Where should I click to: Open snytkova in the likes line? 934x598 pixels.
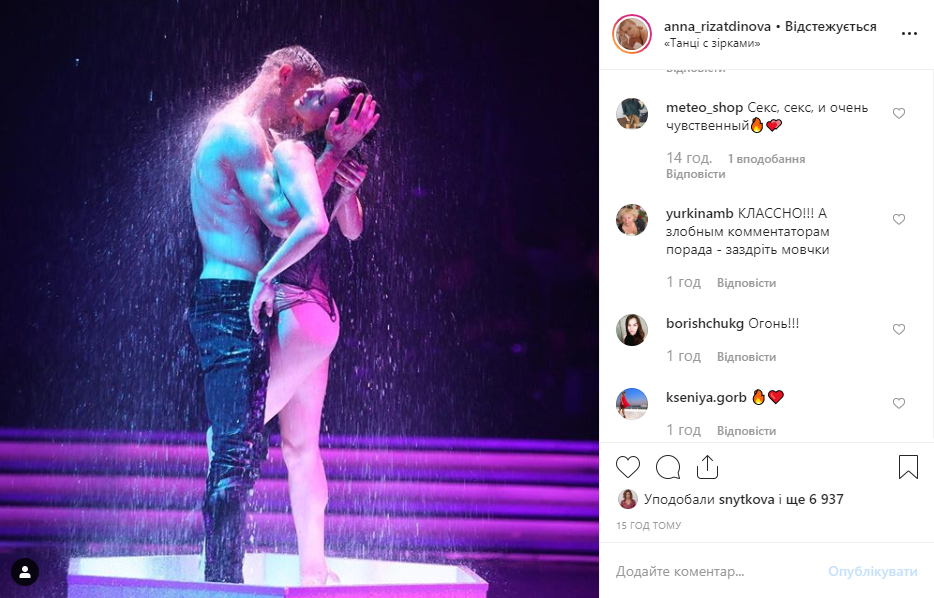[x=746, y=499]
